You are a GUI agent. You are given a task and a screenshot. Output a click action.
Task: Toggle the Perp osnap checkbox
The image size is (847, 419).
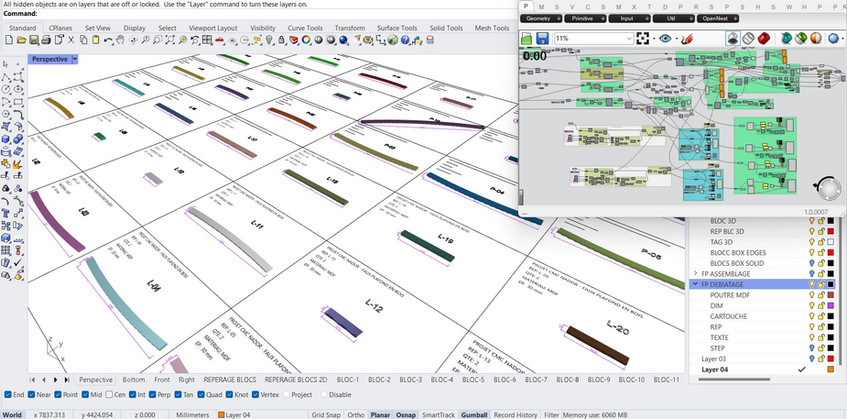tap(152, 395)
